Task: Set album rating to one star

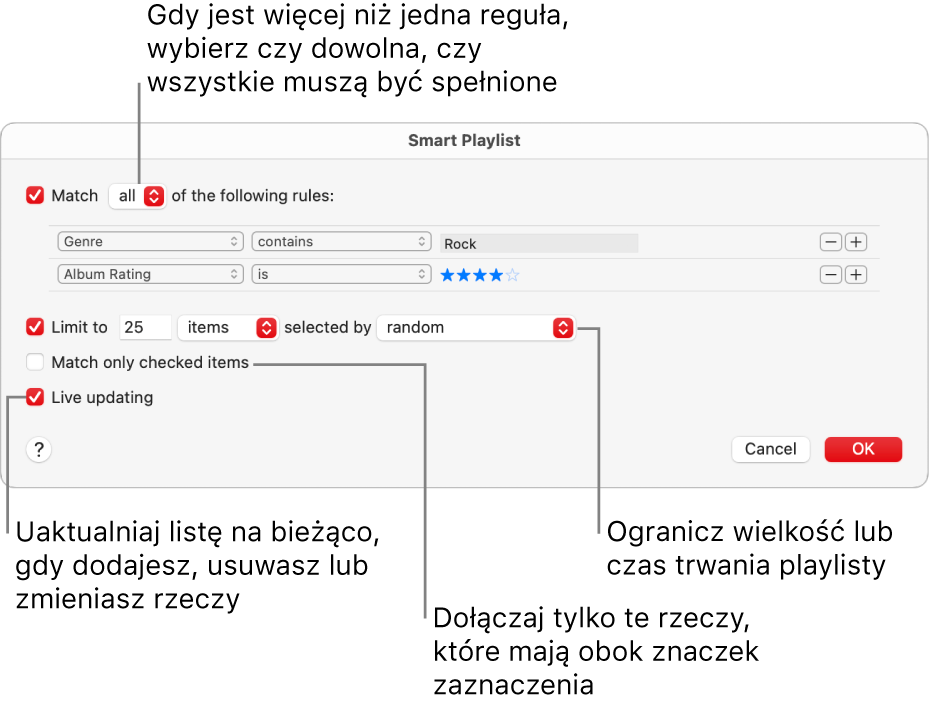Action: 447,275
